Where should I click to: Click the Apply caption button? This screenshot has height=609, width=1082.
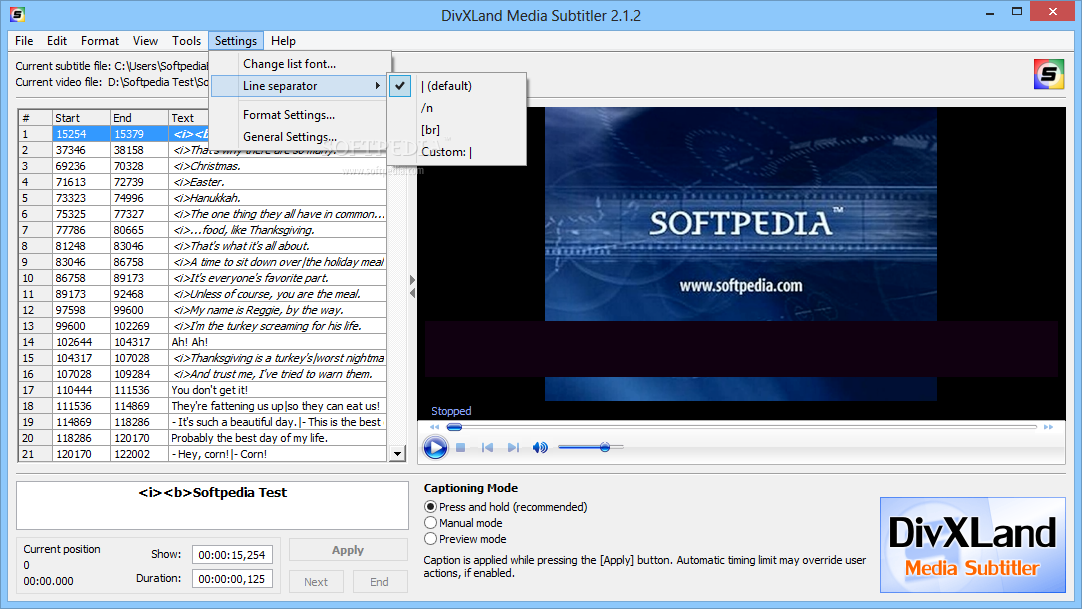[348, 550]
